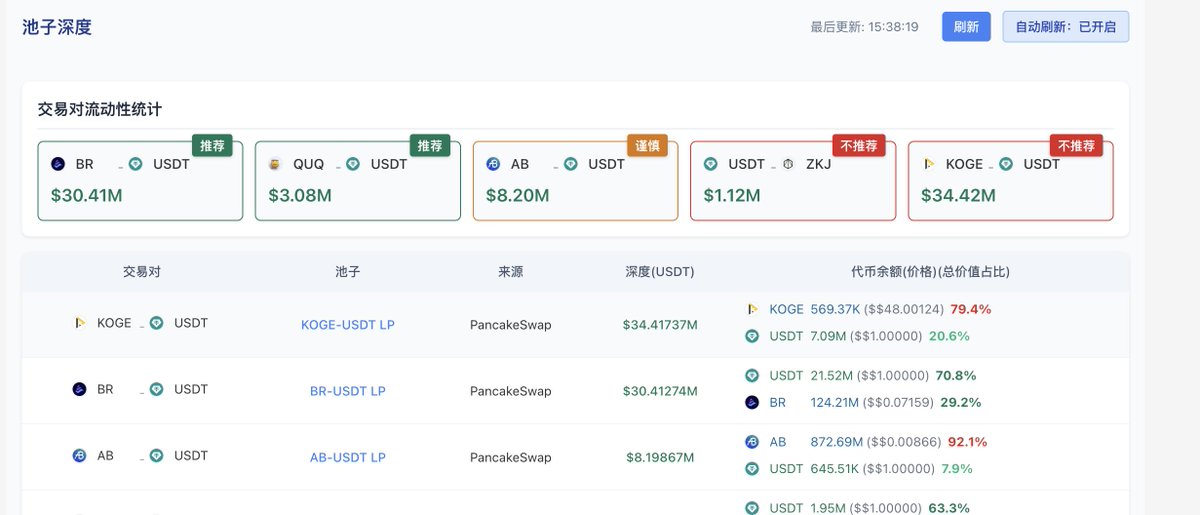Viewport: 1200px width, 515px height.
Task: Click USDT icon beside 645.51K balance
Action: pyautogui.click(x=752, y=468)
